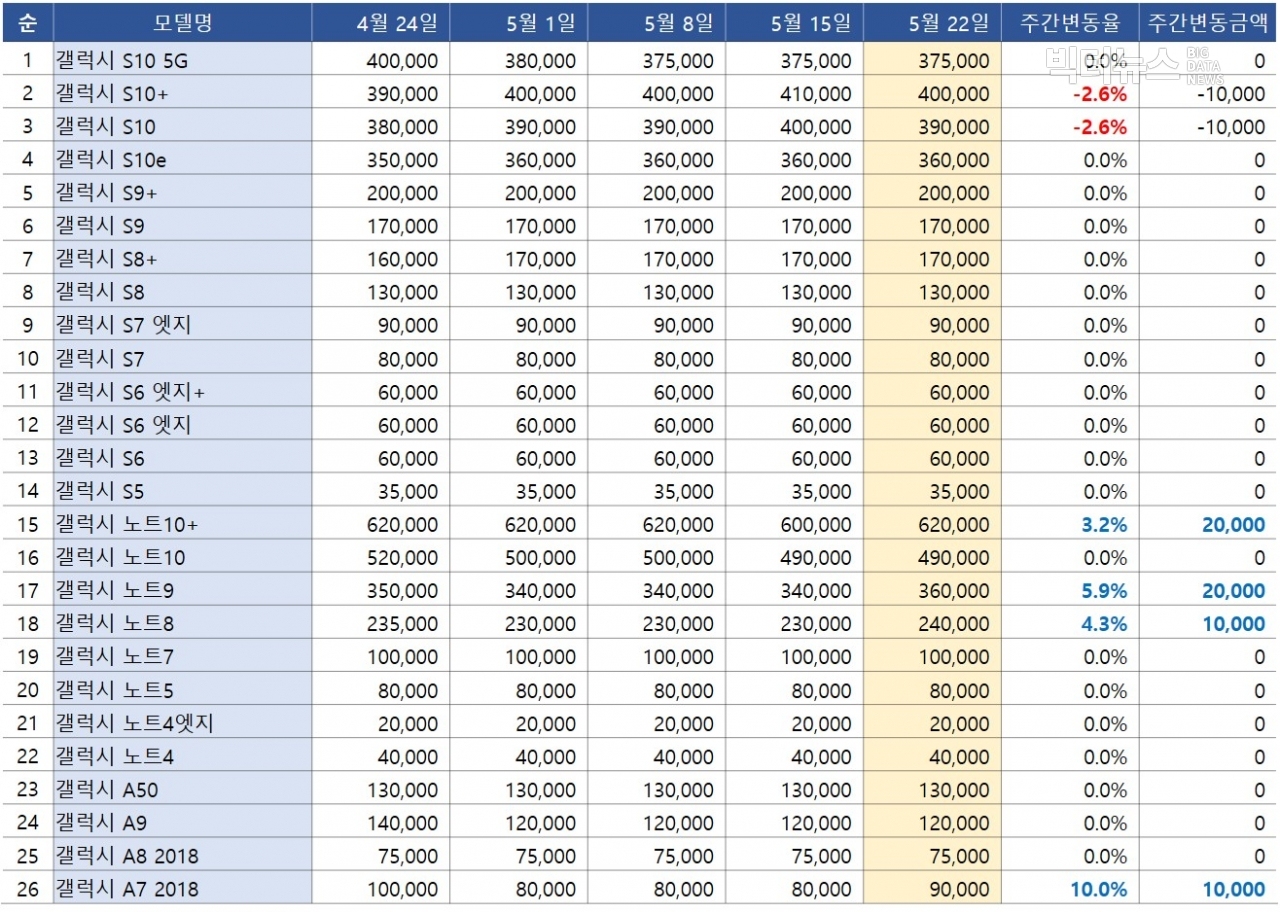This screenshot has height=912, width=1280.
Task: Select the A7 2018 May 22 price 90,000
Action: pyautogui.click(x=960, y=889)
